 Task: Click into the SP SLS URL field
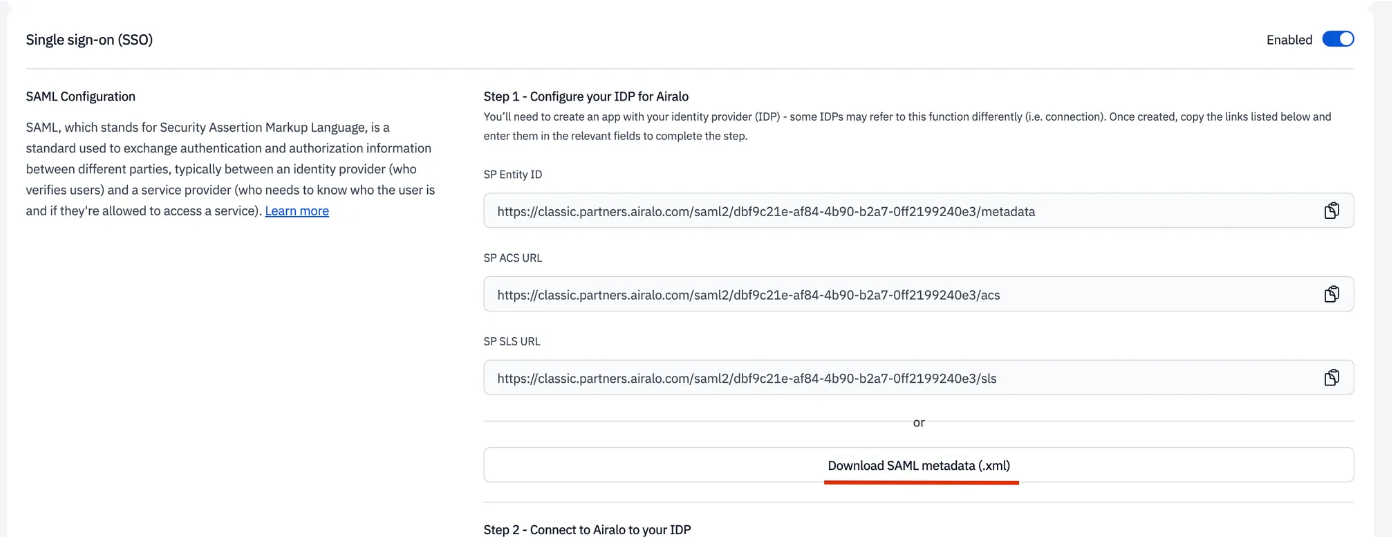(x=919, y=378)
